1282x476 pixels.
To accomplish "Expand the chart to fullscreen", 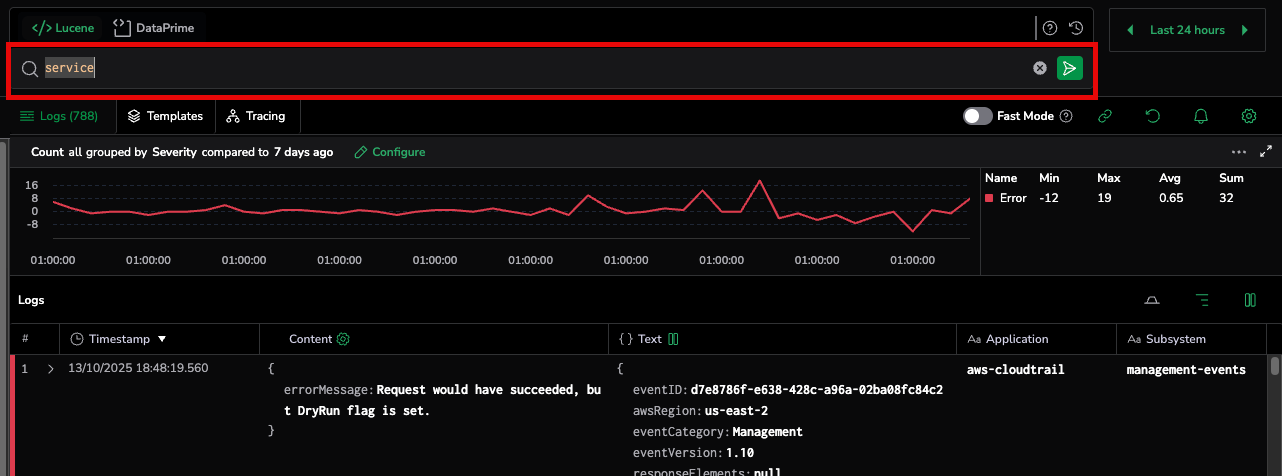I will pyautogui.click(x=1266, y=152).
